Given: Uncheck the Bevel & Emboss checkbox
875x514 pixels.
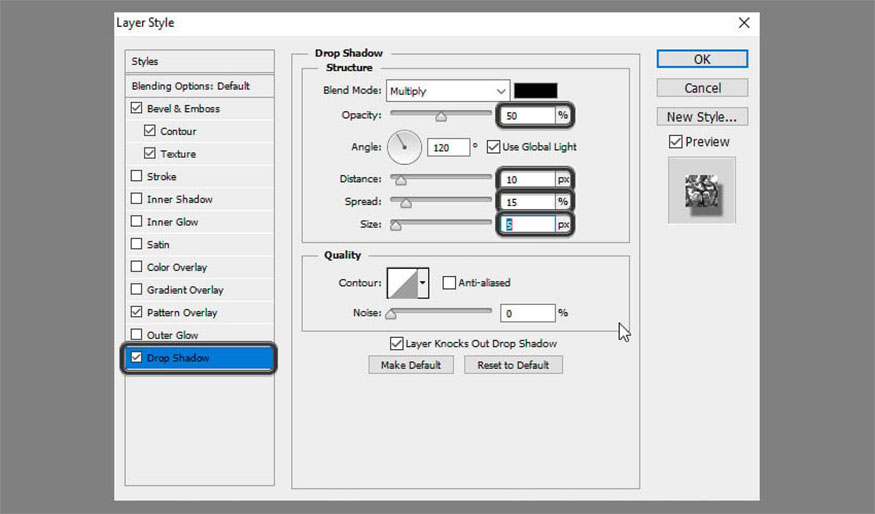Looking at the screenshot, I should pos(136,108).
